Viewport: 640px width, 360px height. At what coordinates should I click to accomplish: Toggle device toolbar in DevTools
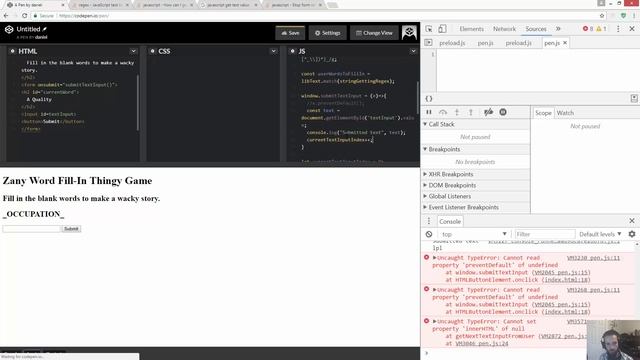tap(442, 29)
